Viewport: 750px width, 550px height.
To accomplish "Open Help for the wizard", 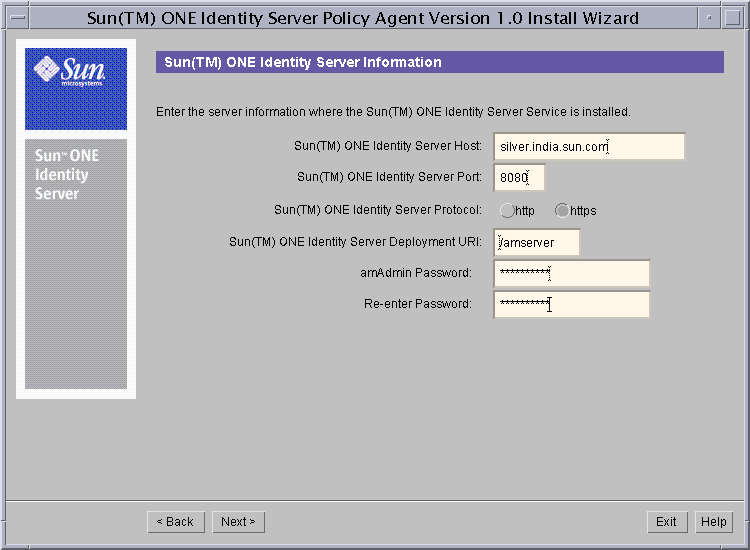I will point(714,522).
